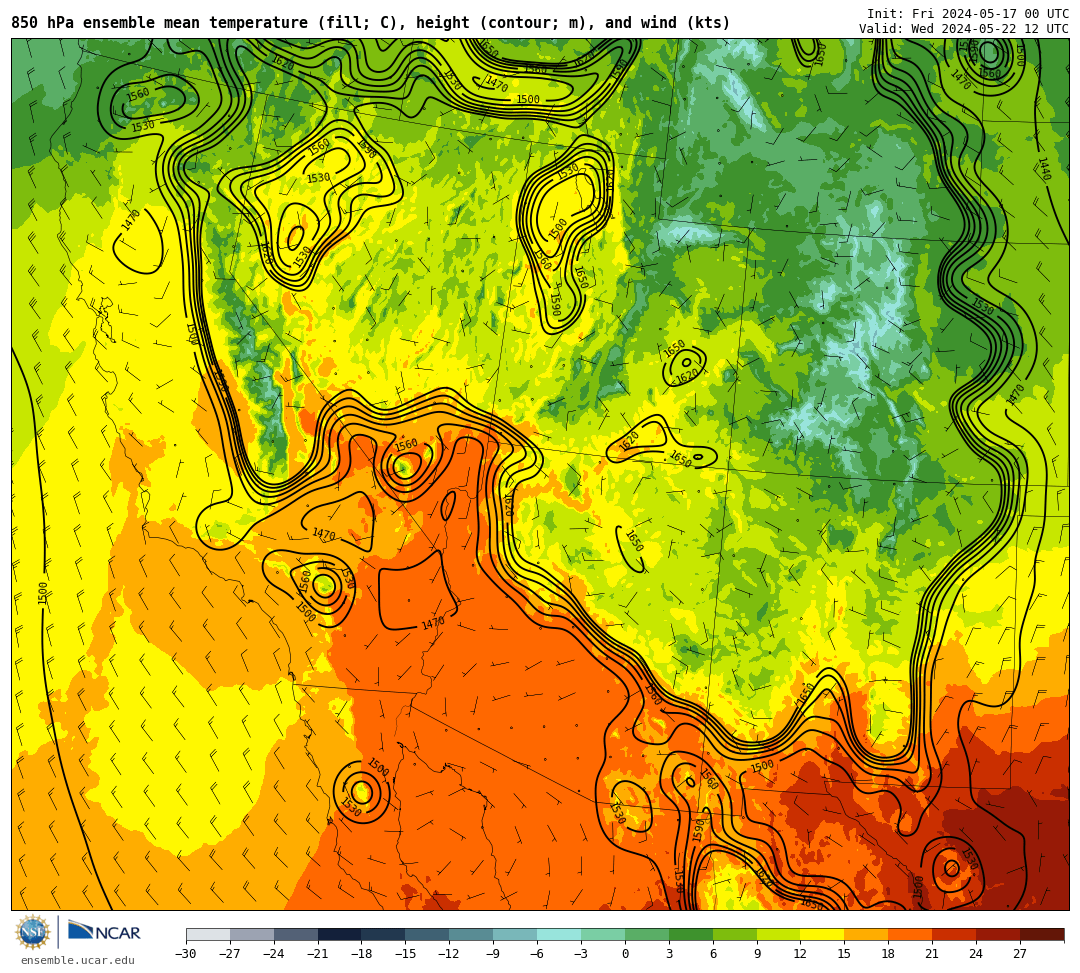Screen dimensions: 1080x973
Task: Pick the dark green swatch between 3 and 6
Action: point(691,934)
